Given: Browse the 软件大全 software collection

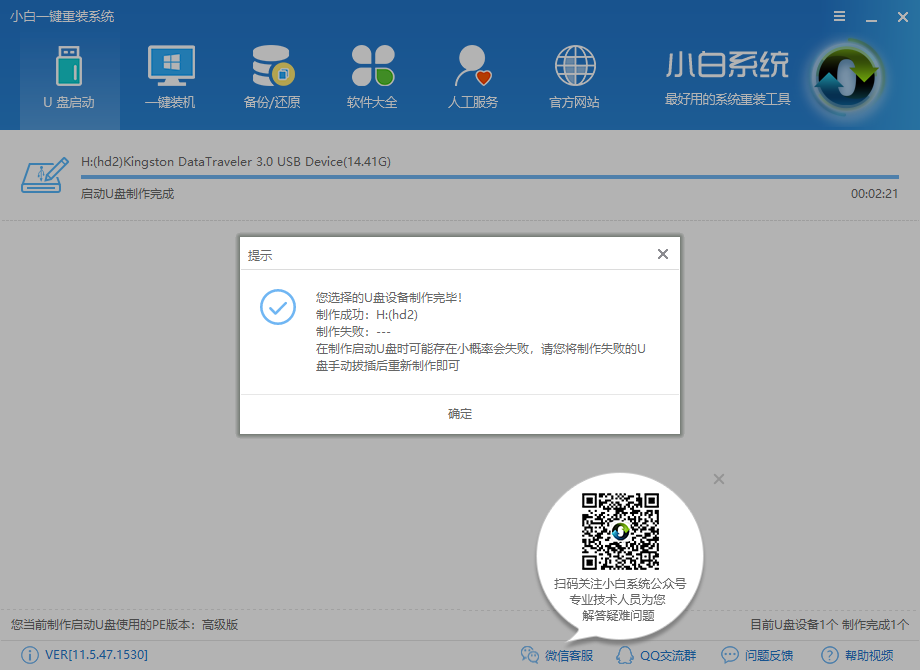Looking at the screenshot, I should tap(372, 76).
